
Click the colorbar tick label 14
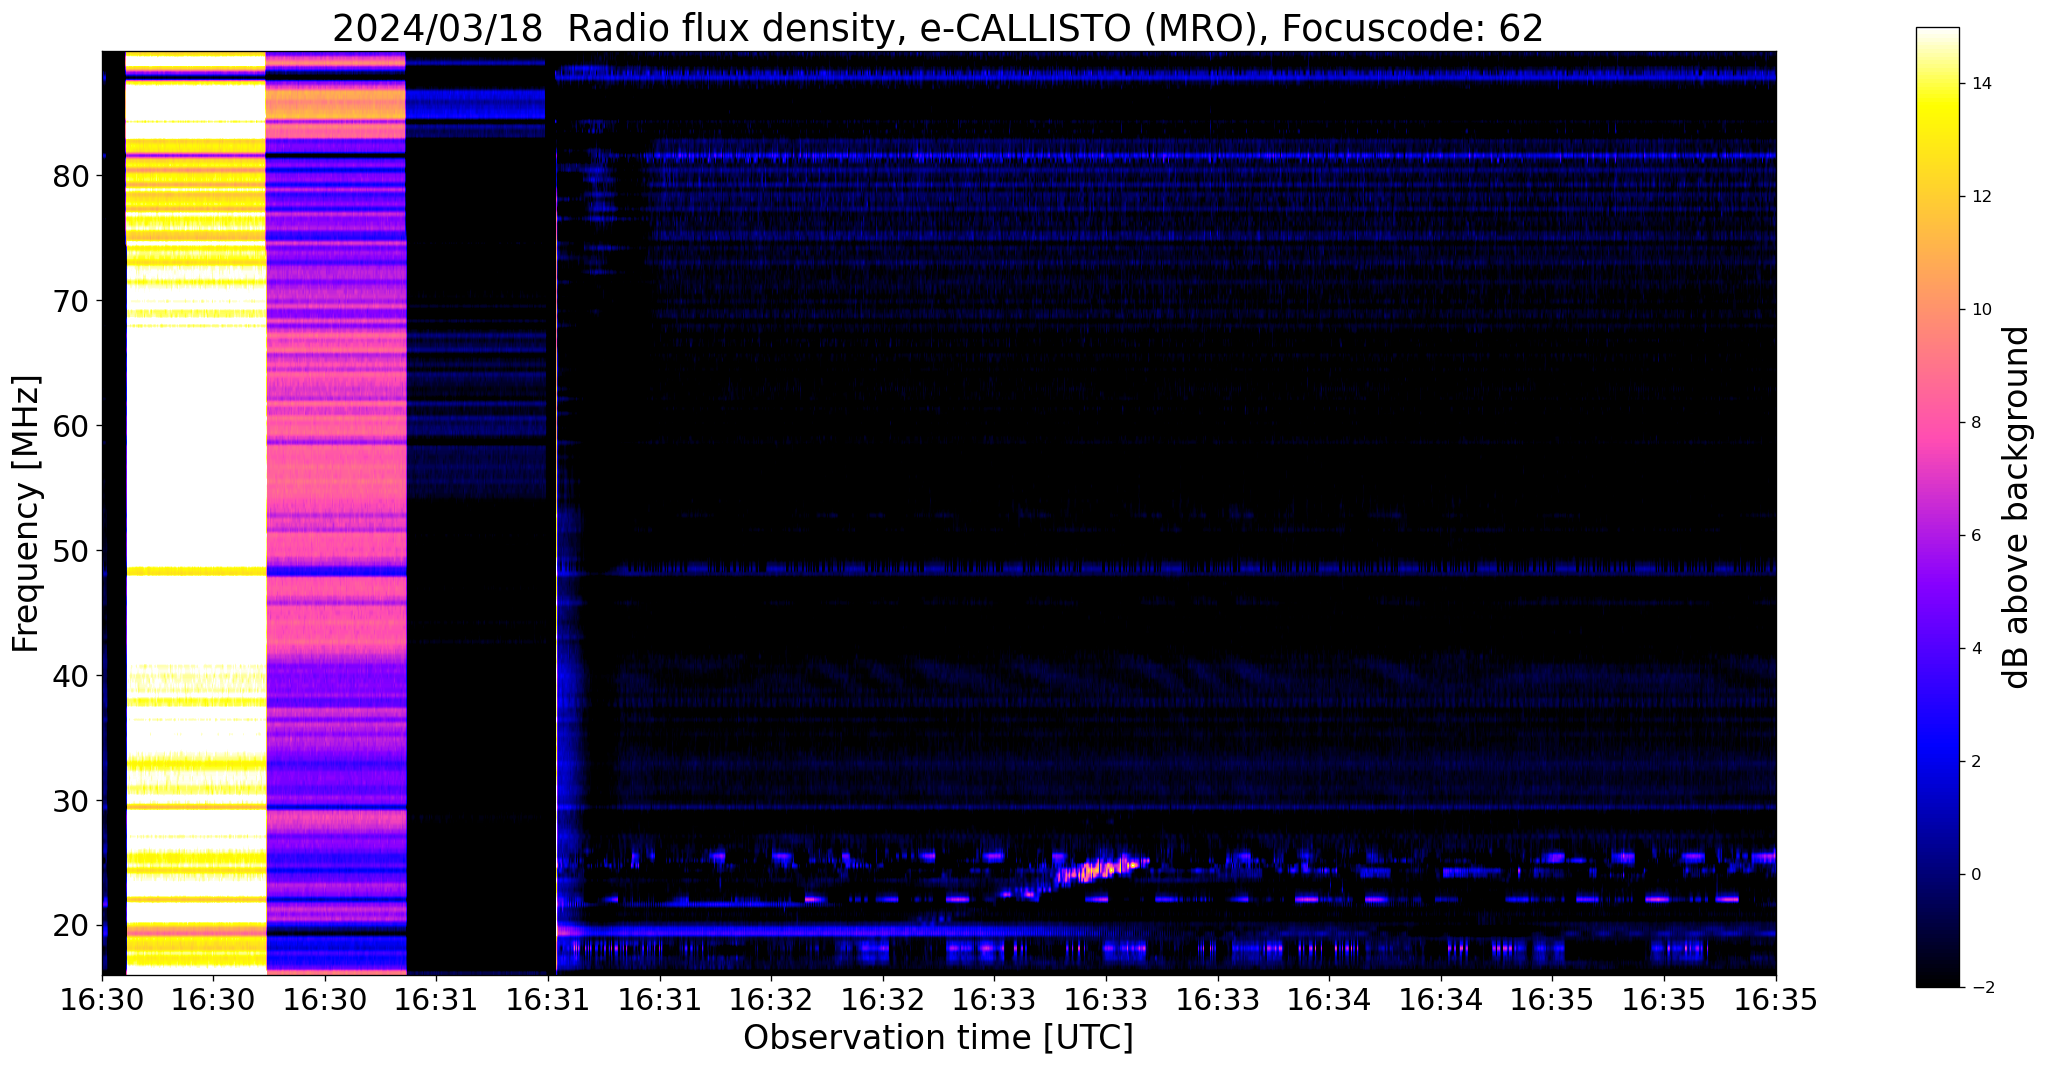coord(1980,84)
